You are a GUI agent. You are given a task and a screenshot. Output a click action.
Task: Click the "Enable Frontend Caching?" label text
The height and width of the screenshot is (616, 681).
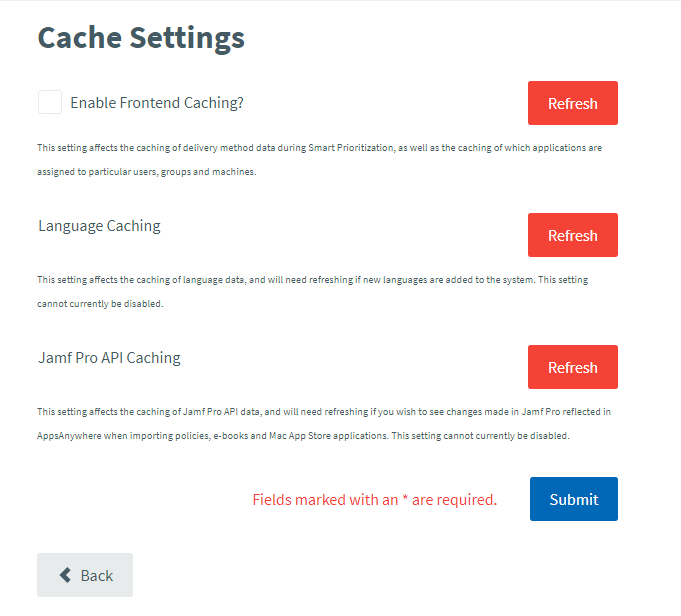(x=157, y=103)
